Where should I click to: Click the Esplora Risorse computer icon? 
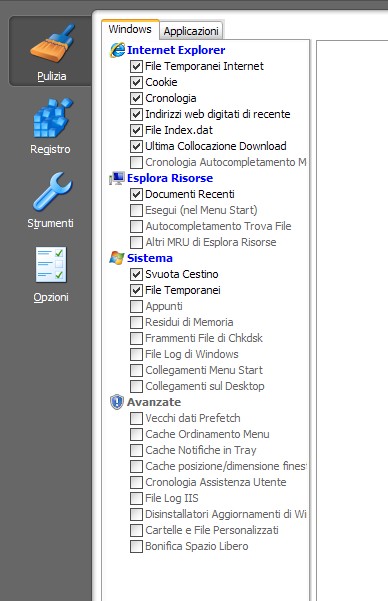click(x=117, y=178)
